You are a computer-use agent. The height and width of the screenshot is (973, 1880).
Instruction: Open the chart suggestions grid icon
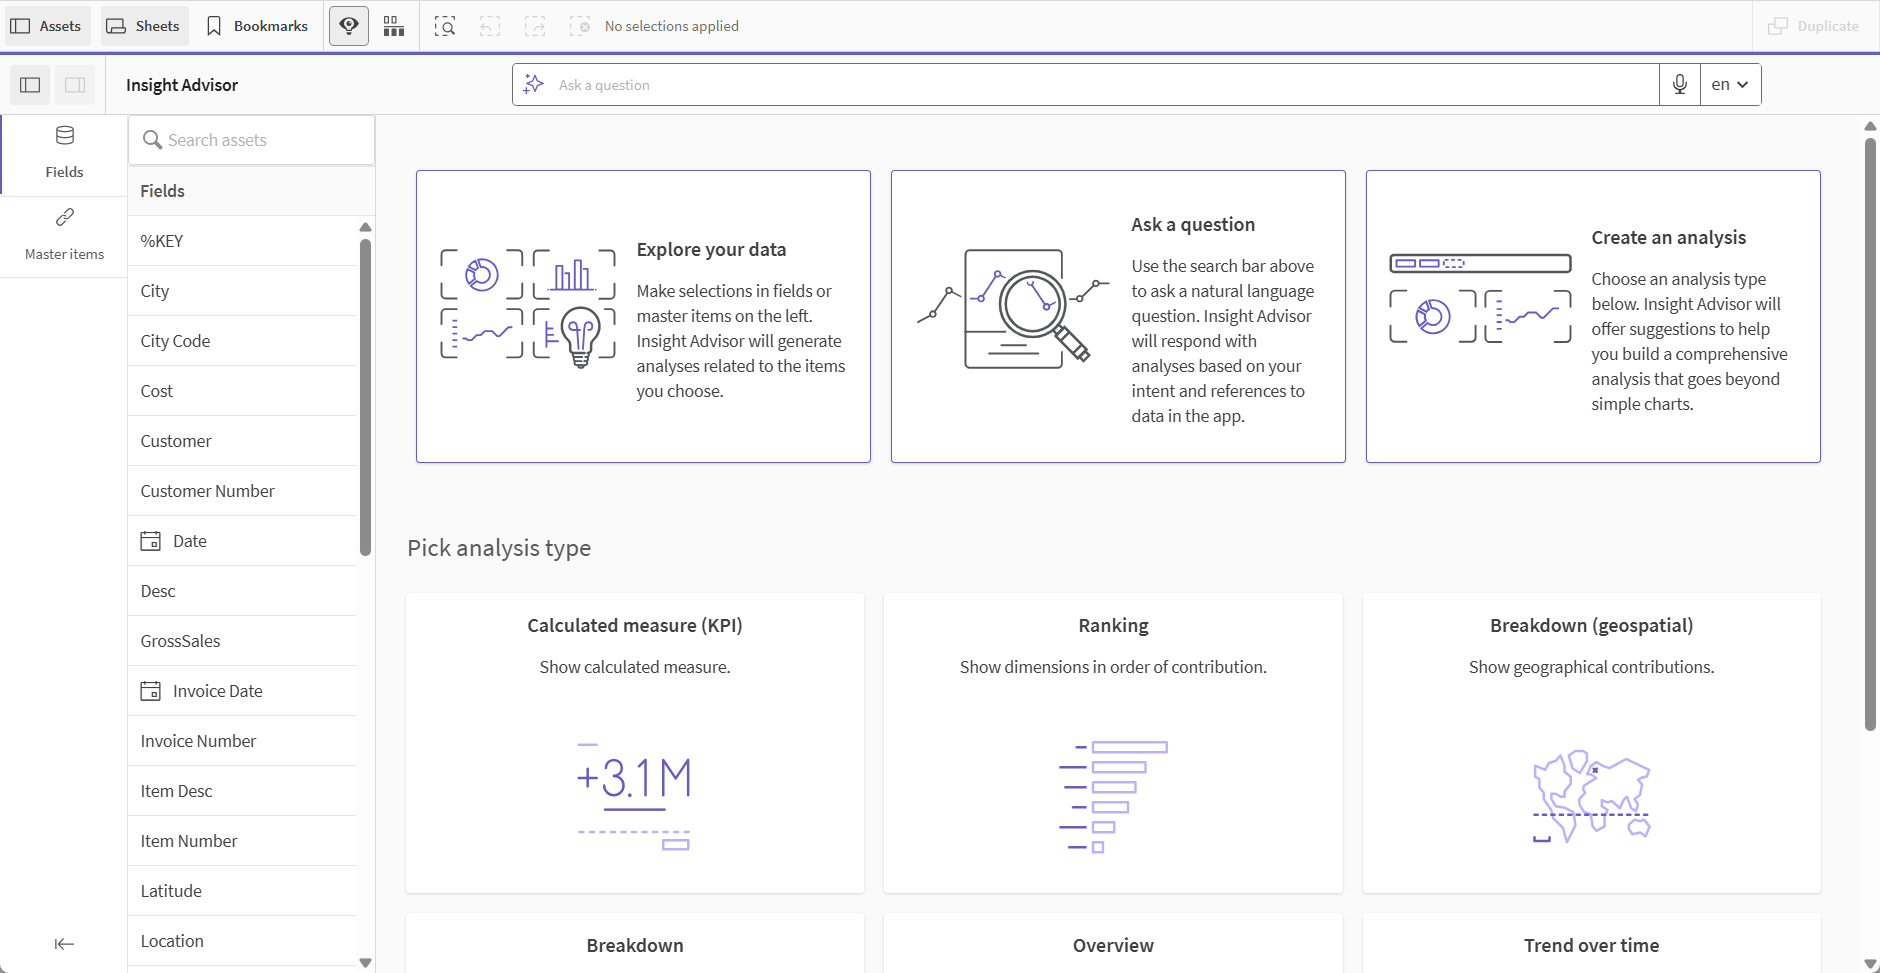click(393, 25)
